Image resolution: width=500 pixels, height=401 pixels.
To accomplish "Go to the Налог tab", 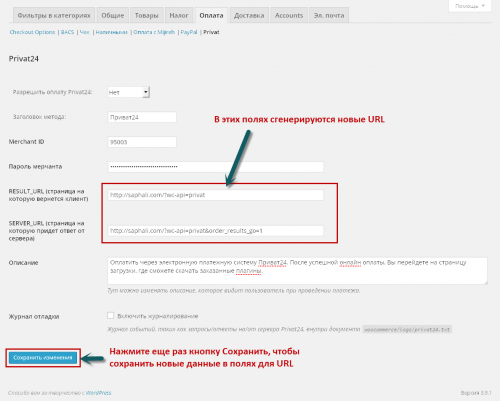I will click(x=179, y=15).
